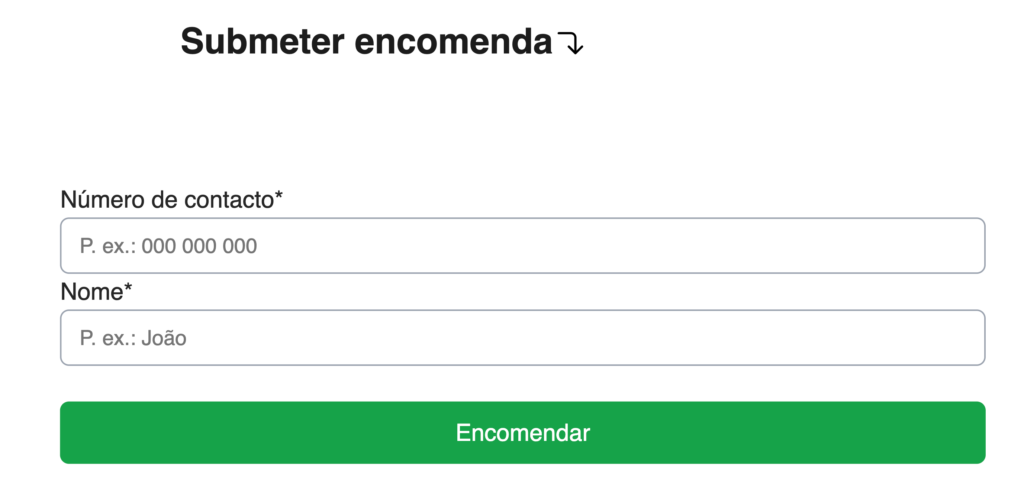
Task: Click the word "Submeter" in the title
Action: tap(262, 42)
